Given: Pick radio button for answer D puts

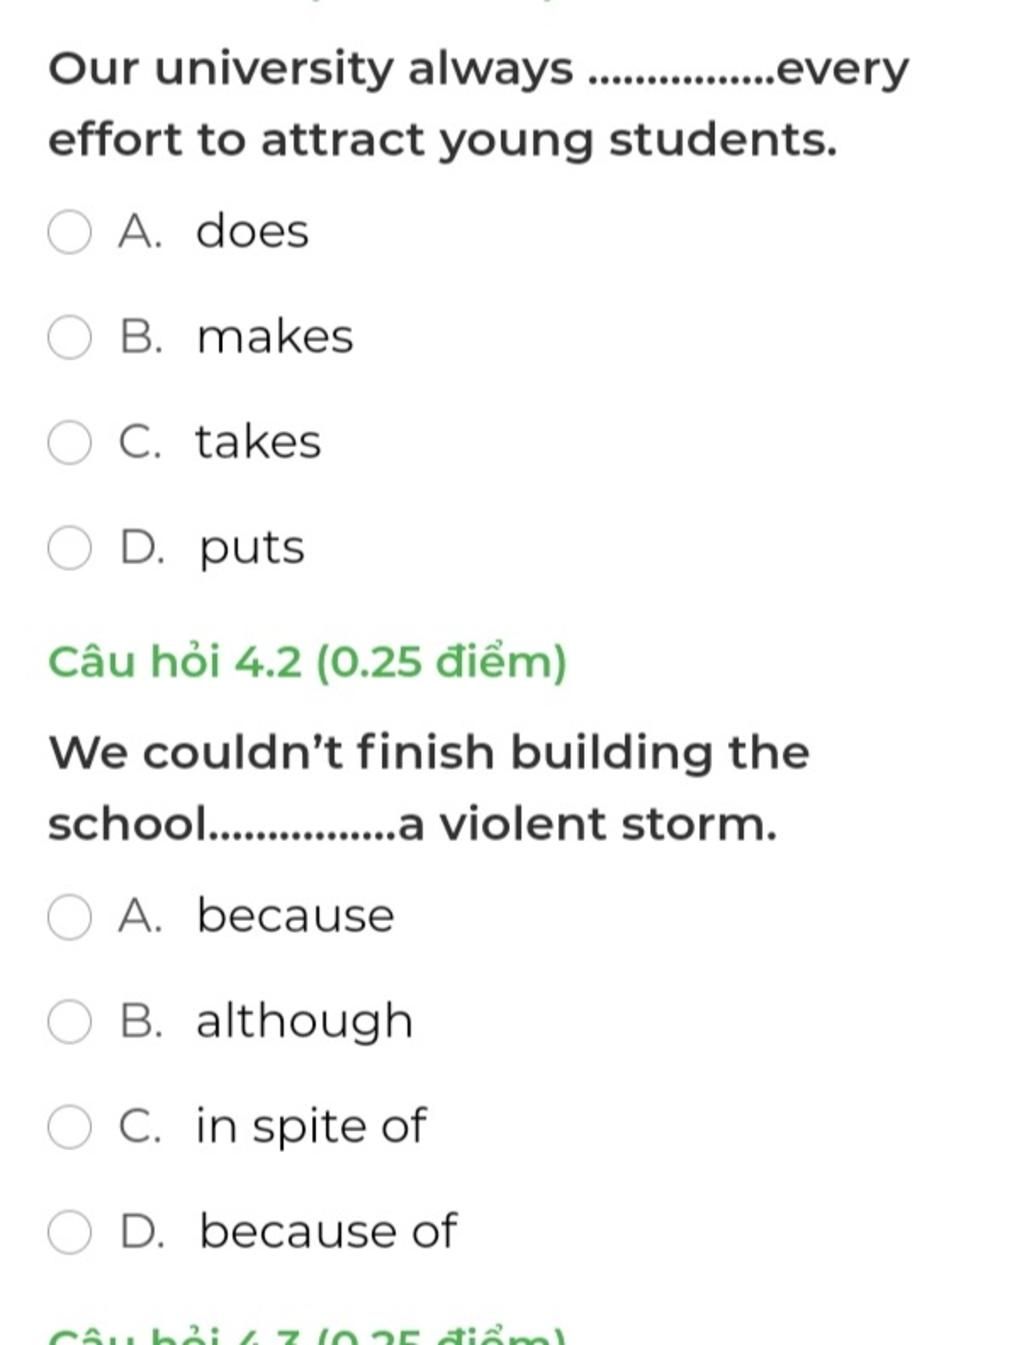Looking at the screenshot, I should click(x=69, y=548).
